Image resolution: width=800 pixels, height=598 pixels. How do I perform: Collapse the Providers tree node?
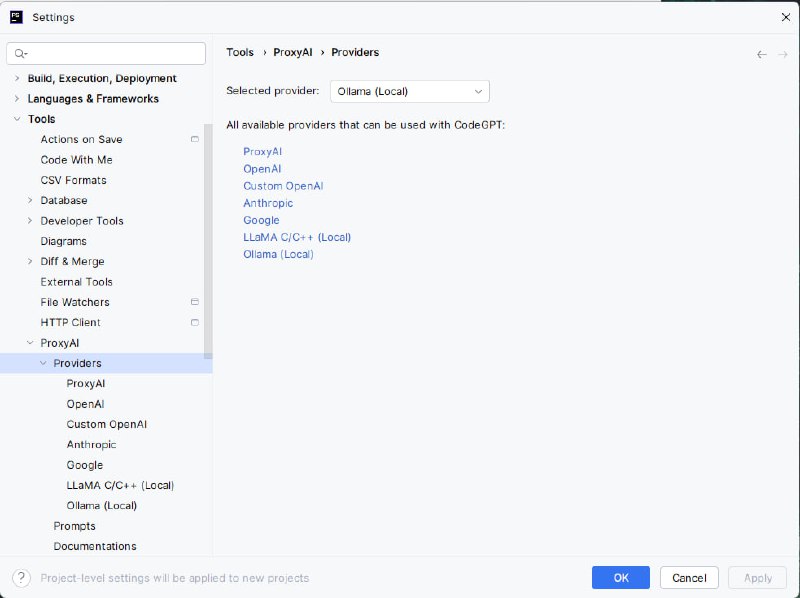pos(43,363)
